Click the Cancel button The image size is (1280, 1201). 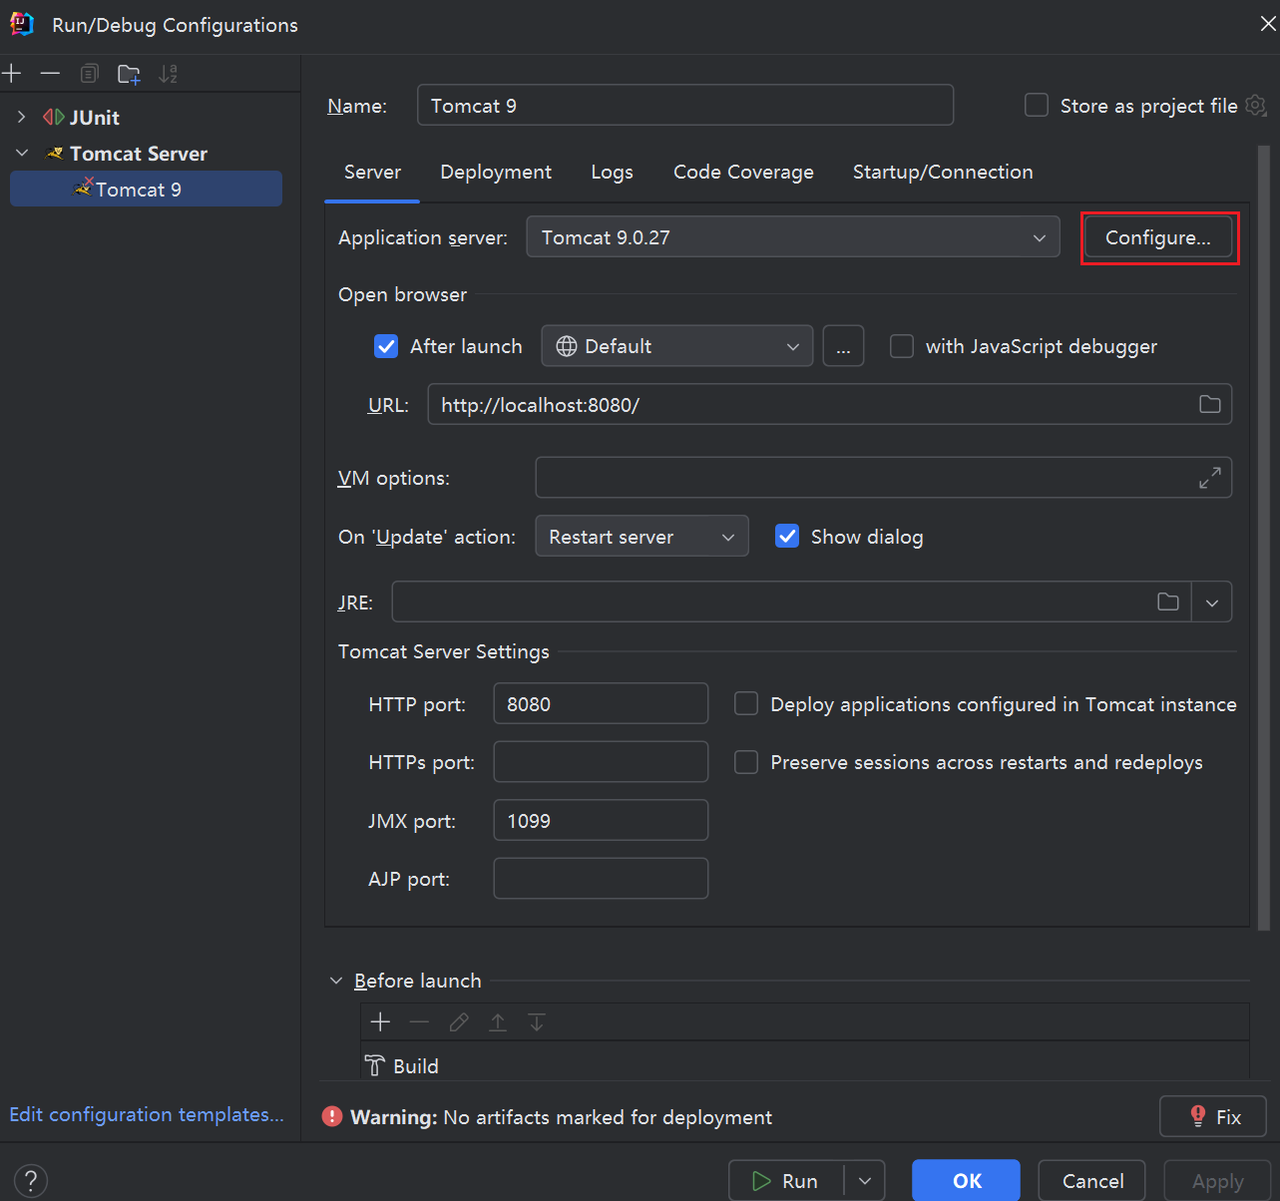click(x=1093, y=1181)
